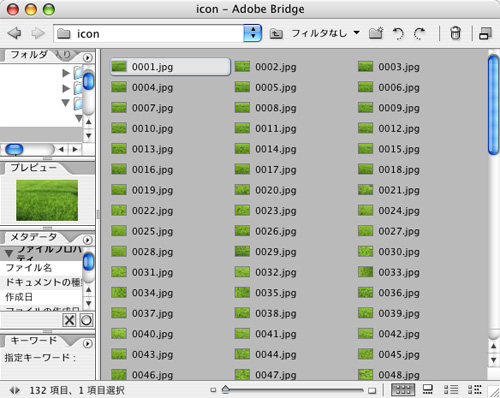Click the smallest thumbnail size icon
Image resolution: width=500 pixels, height=398 pixels.
pos(213,390)
